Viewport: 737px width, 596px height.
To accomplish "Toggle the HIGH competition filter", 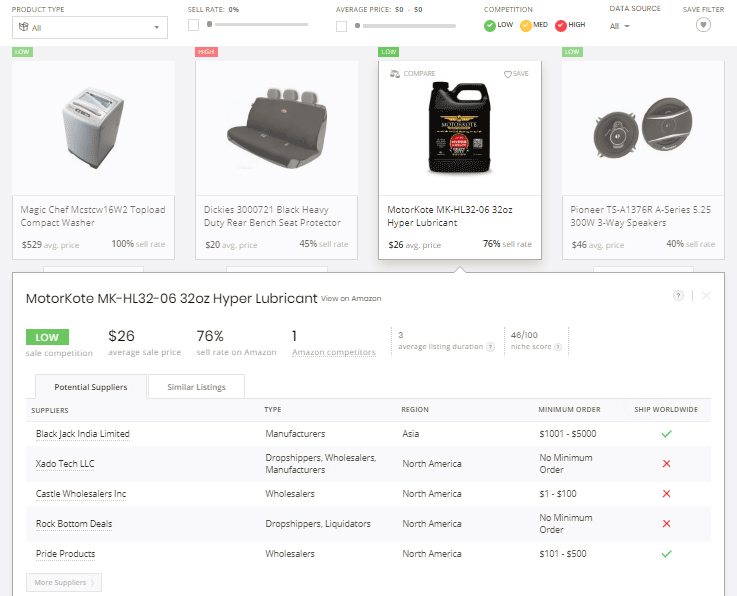I will tap(562, 25).
